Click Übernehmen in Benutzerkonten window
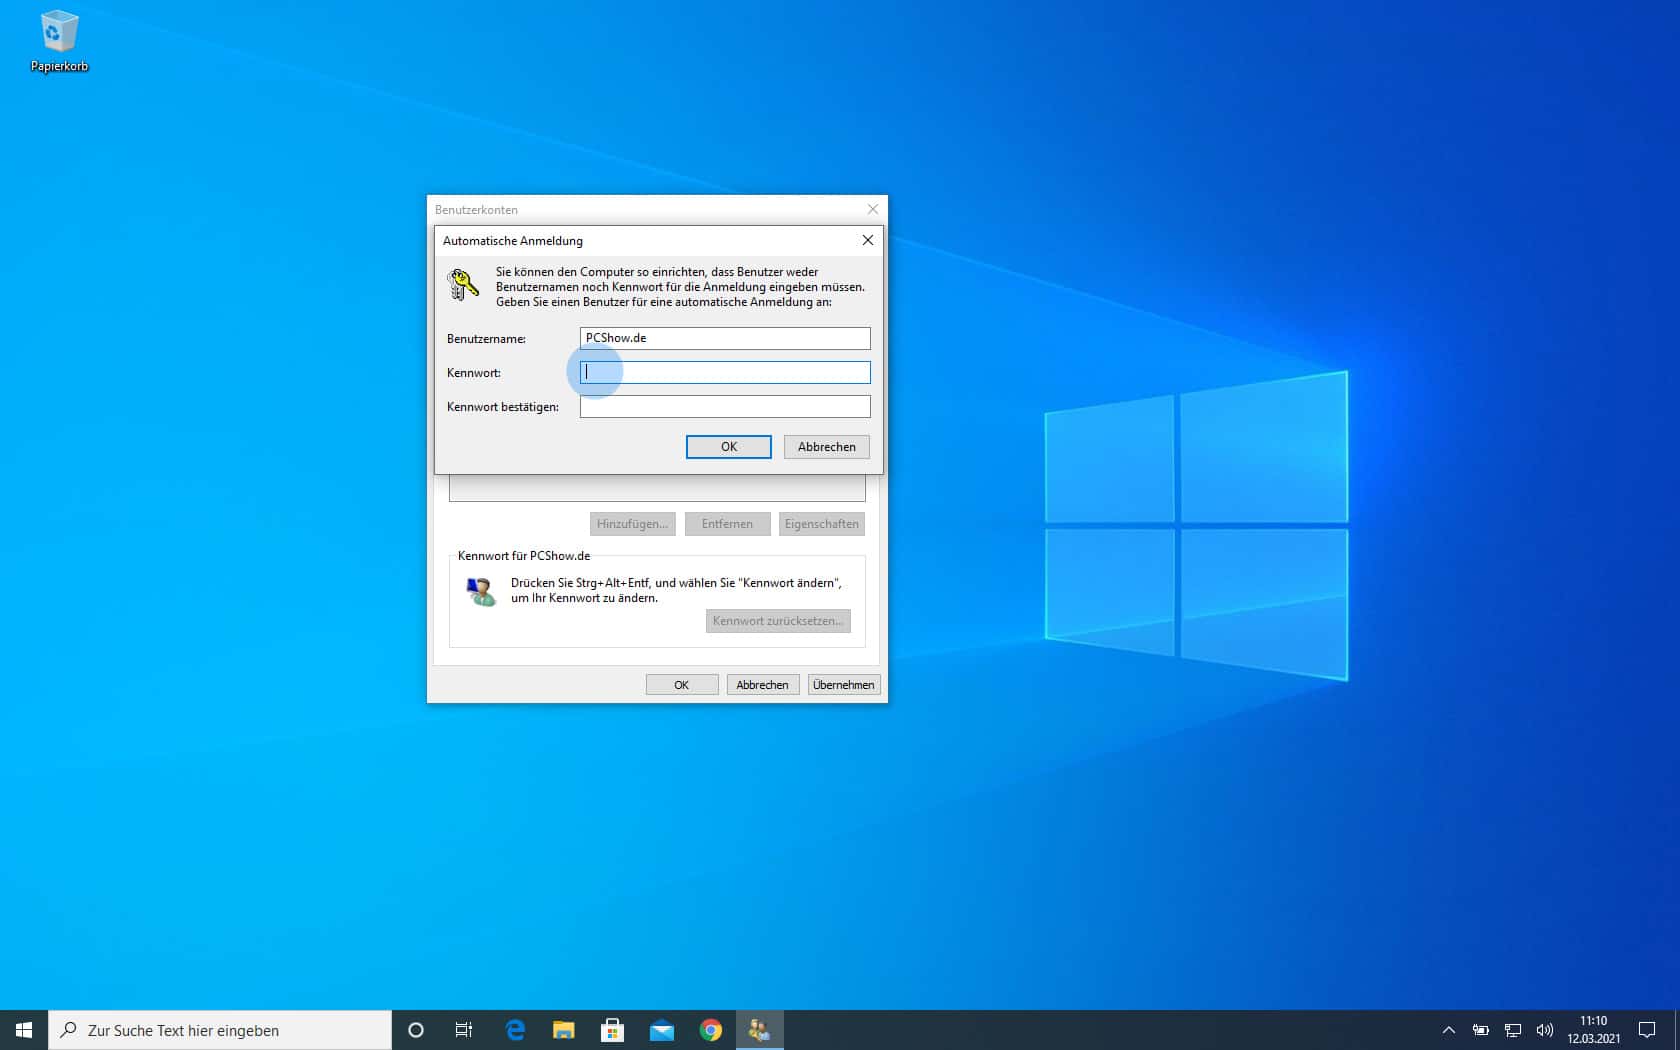This screenshot has height=1050, width=1680. click(x=844, y=685)
